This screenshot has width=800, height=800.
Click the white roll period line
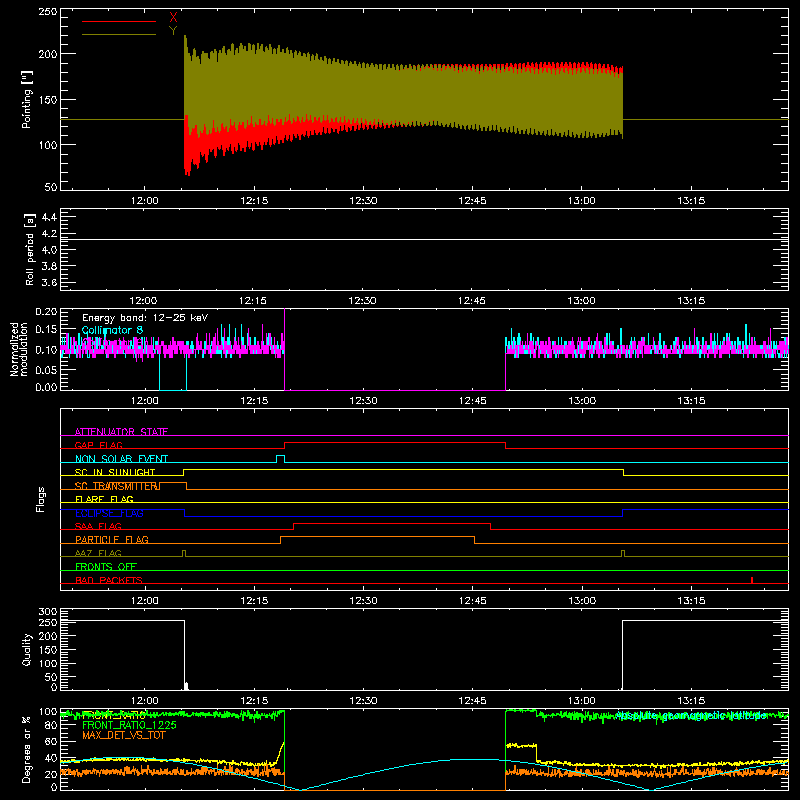pyautogui.click(x=424, y=239)
